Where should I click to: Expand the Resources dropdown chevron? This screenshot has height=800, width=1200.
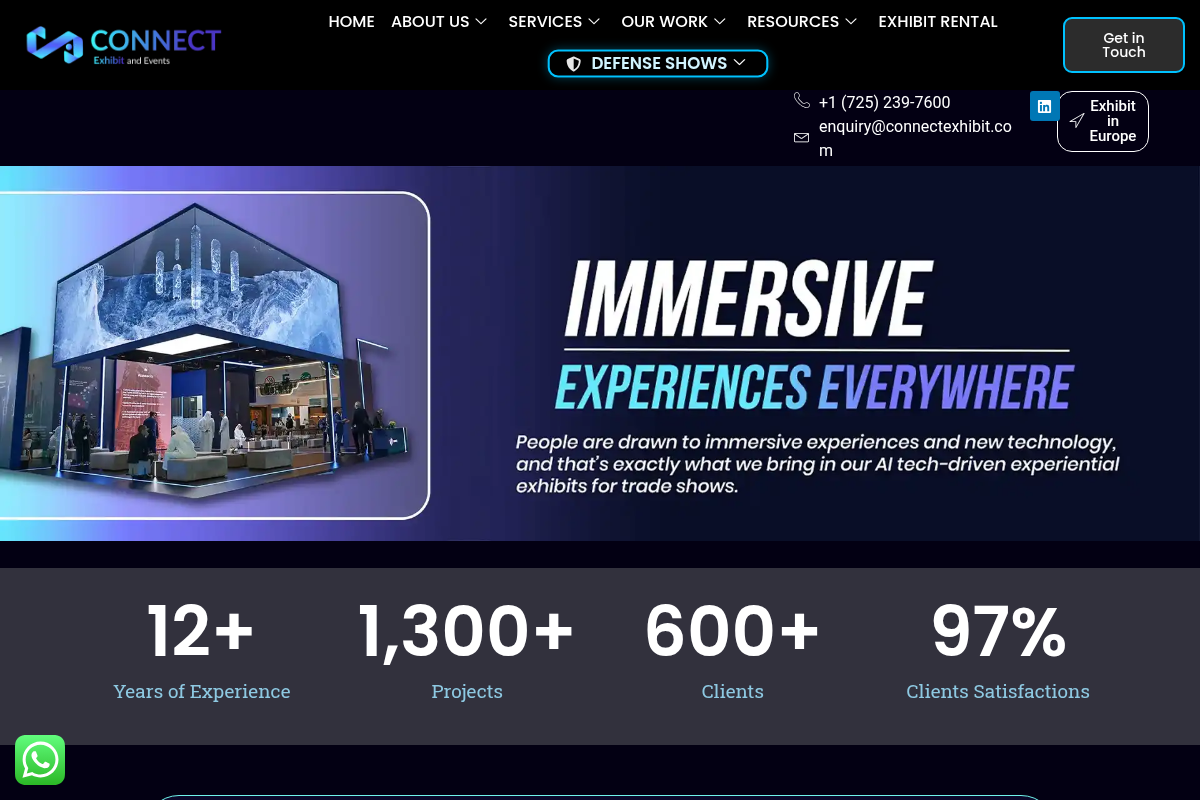point(851,22)
